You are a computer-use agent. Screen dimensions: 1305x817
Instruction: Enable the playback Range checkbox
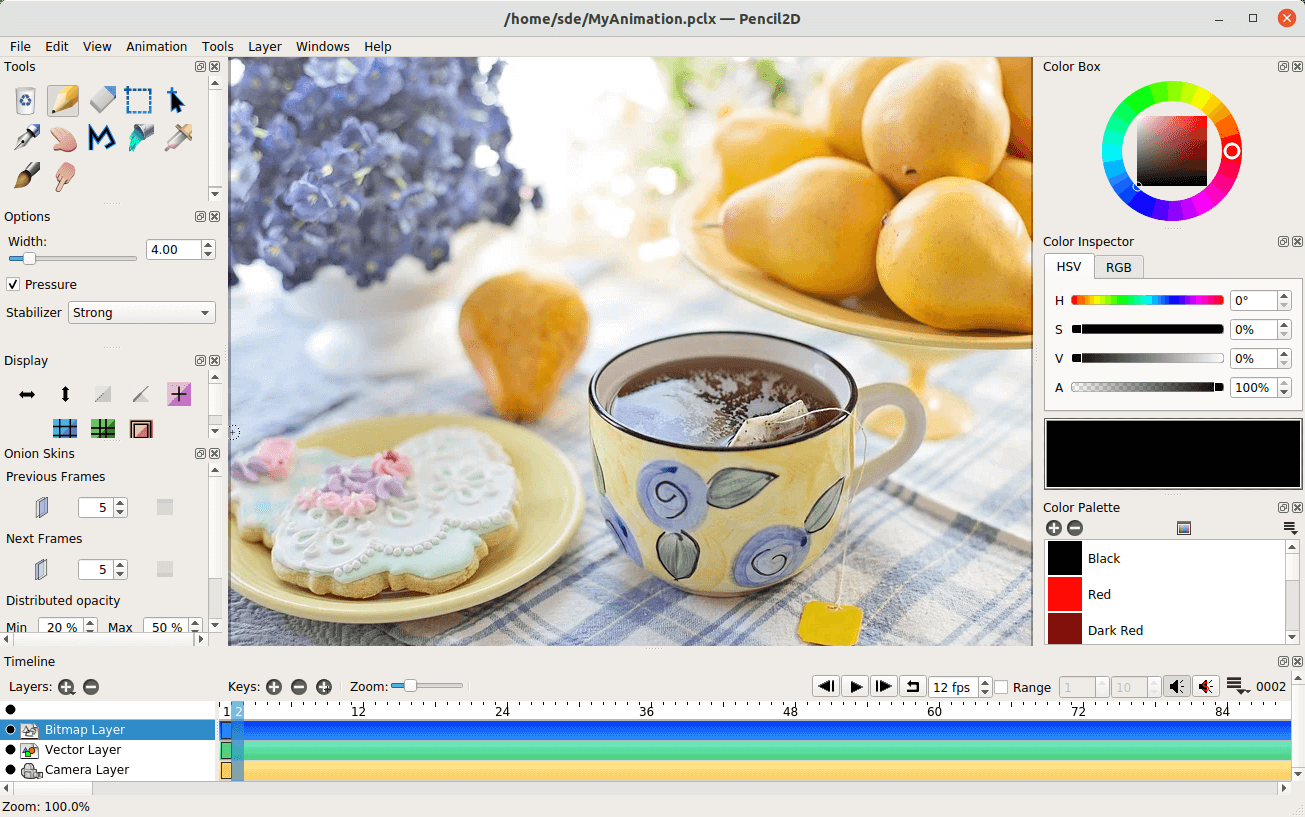1001,687
